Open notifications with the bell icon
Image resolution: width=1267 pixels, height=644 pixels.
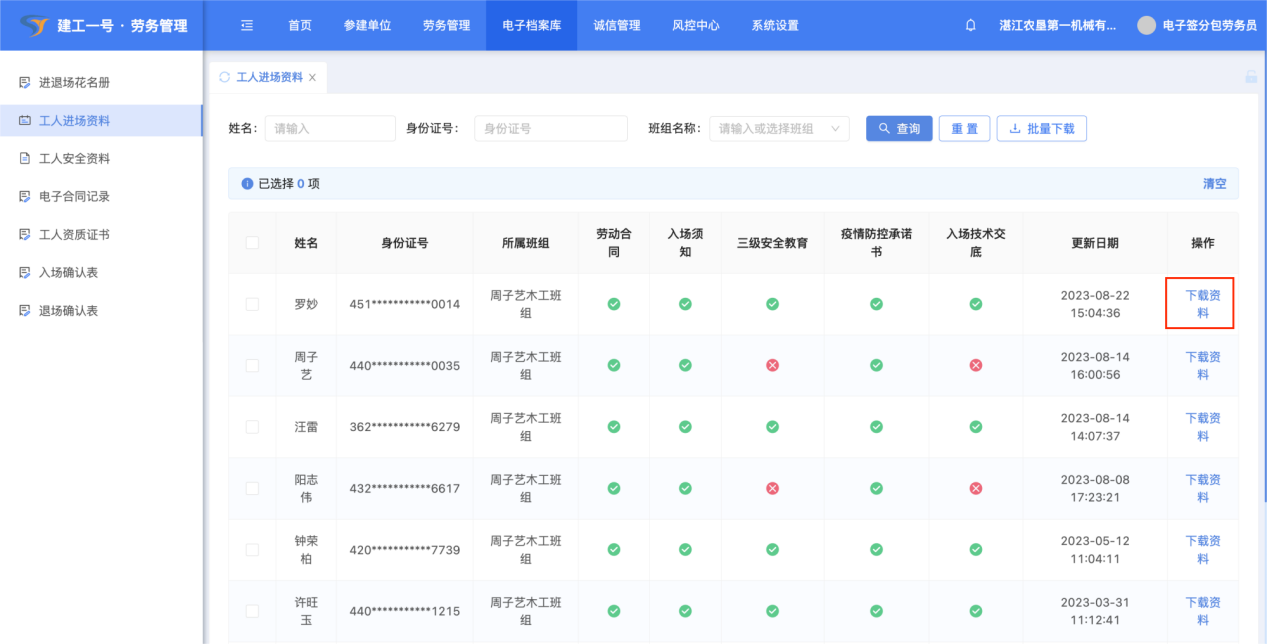[x=970, y=26]
